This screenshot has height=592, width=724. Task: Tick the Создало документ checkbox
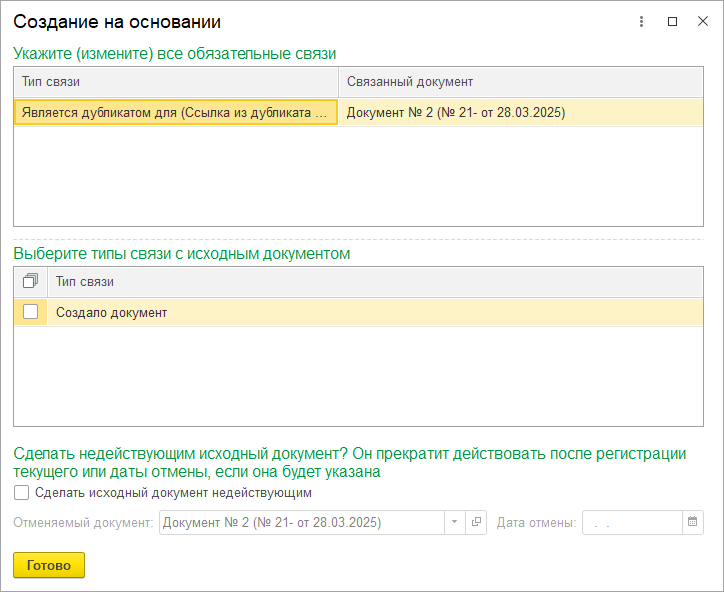pyautogui.click(x=31, y=312)
